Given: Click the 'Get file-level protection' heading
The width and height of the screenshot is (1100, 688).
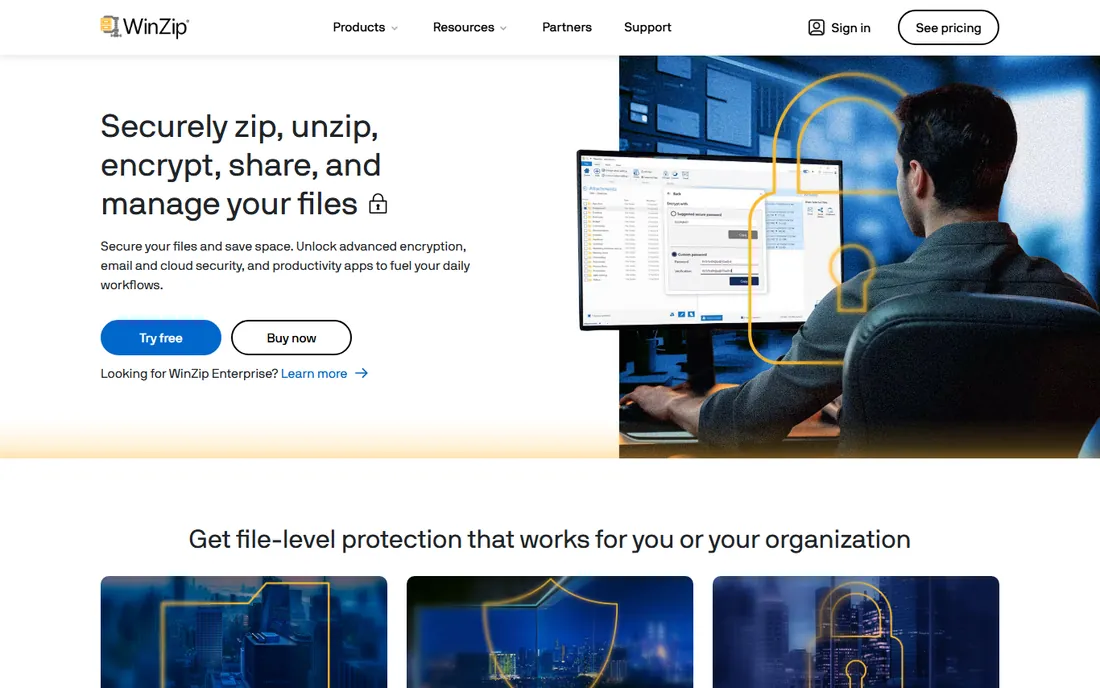Looking at the screenshot, I should pyautogui.click(x=549, y=539).
